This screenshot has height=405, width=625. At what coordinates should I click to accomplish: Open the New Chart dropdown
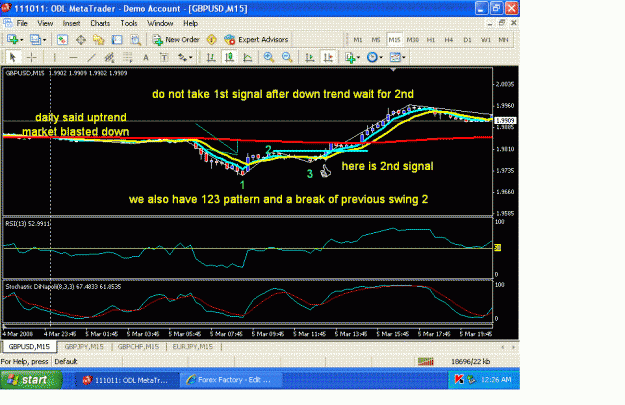point(15,39)
